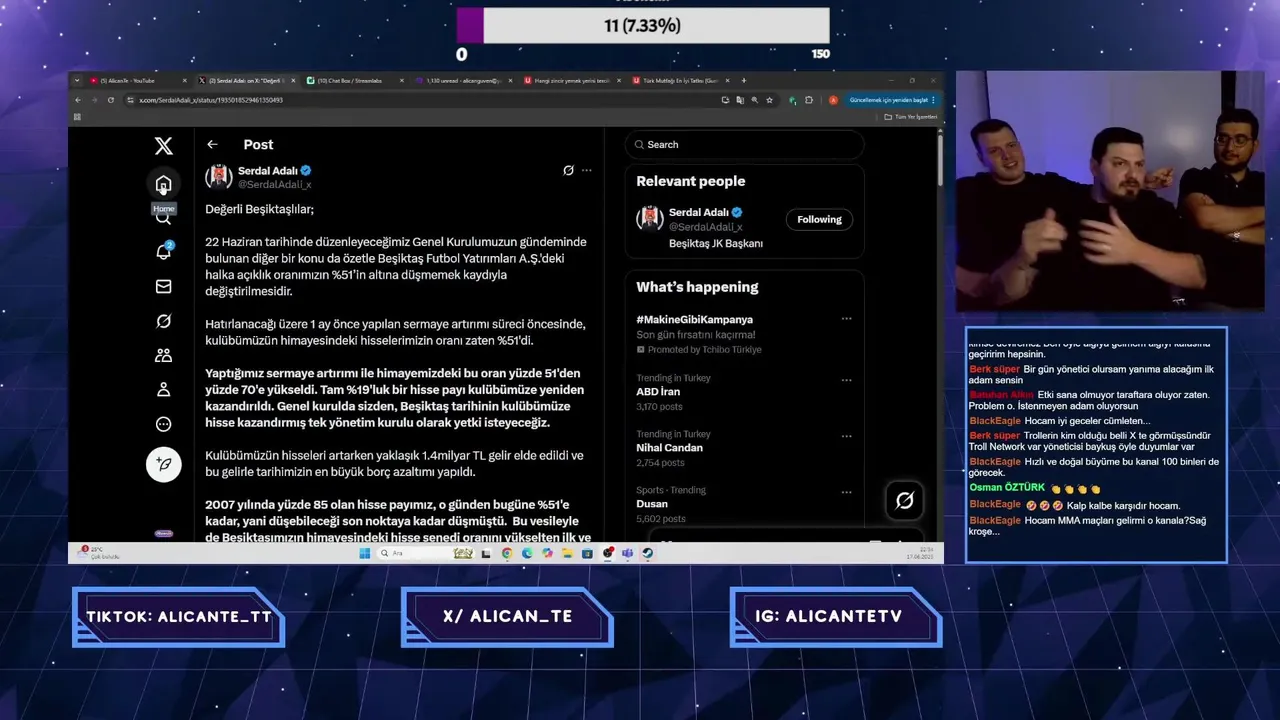
Task: Open options for #MakineGibiKampanya trend
Action: [846, 319]
